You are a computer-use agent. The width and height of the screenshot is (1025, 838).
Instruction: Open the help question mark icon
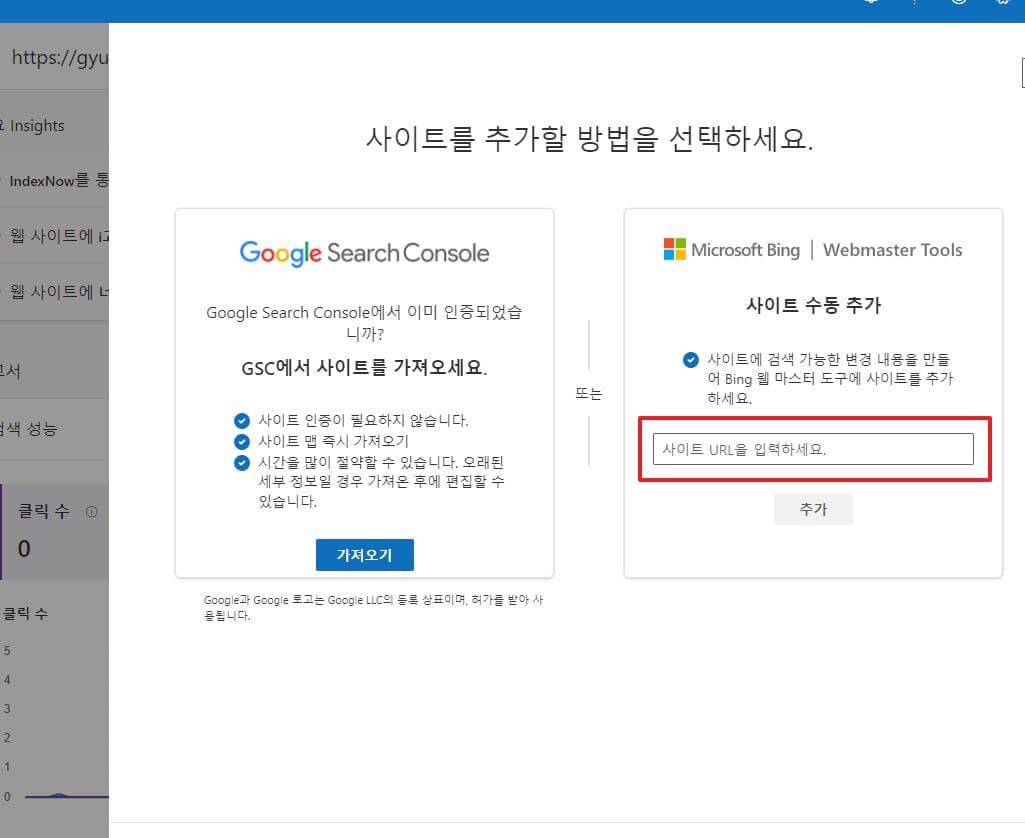915,4
